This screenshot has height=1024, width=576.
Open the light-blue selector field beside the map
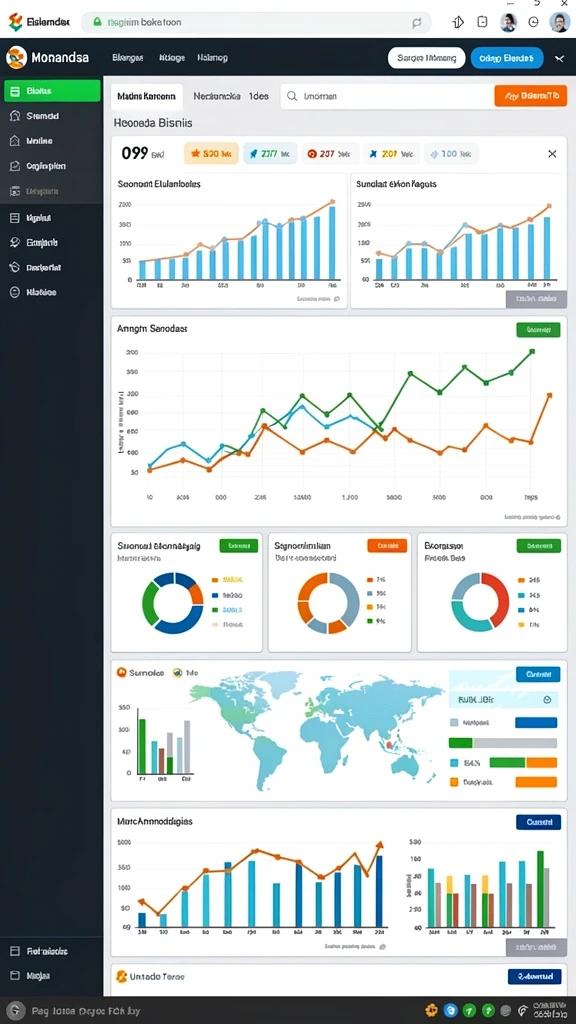click(x=504, y=699)
